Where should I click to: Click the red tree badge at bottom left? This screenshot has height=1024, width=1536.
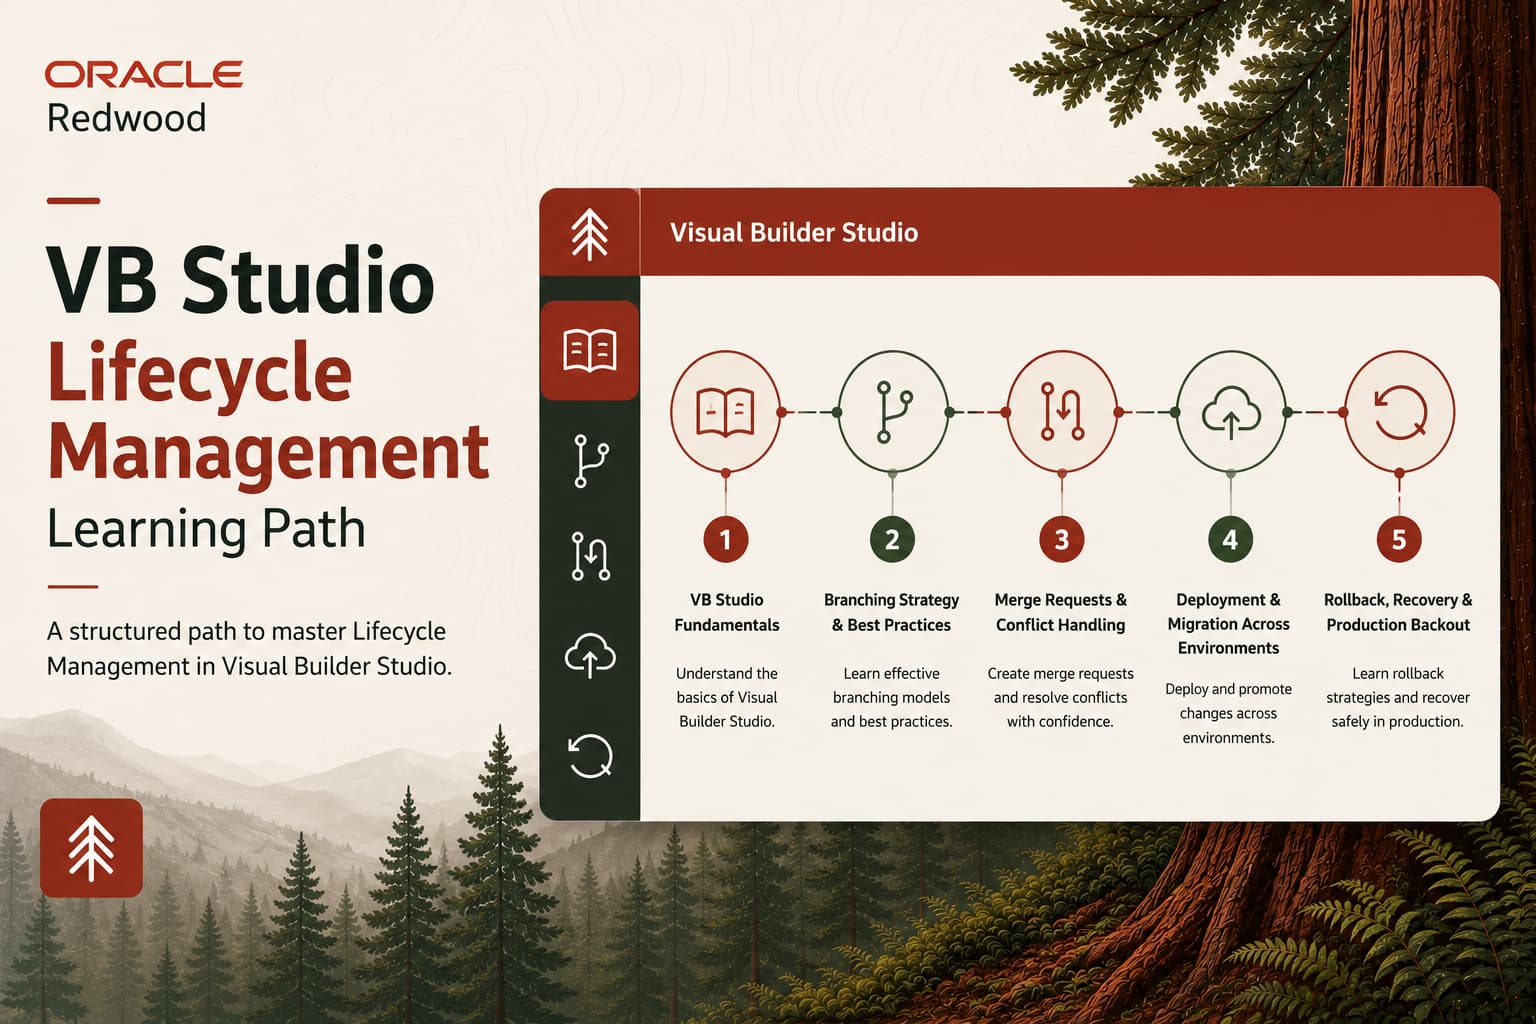point(91,848)
